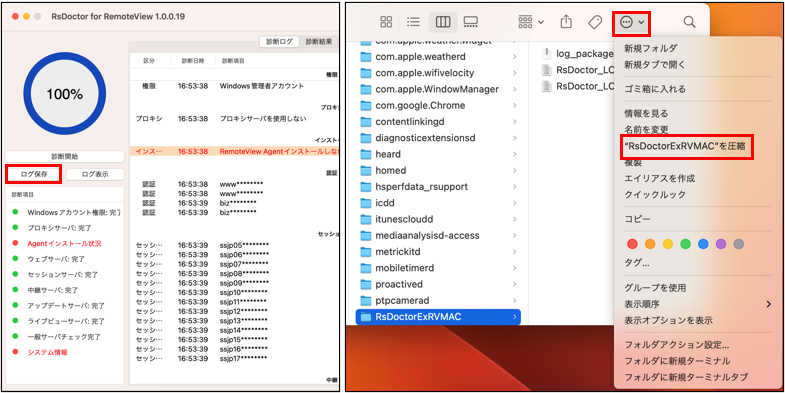This screenshot has height=393, width=785.
Task: Expand the proactived folder chevron
Action: (x=515, y=284)
